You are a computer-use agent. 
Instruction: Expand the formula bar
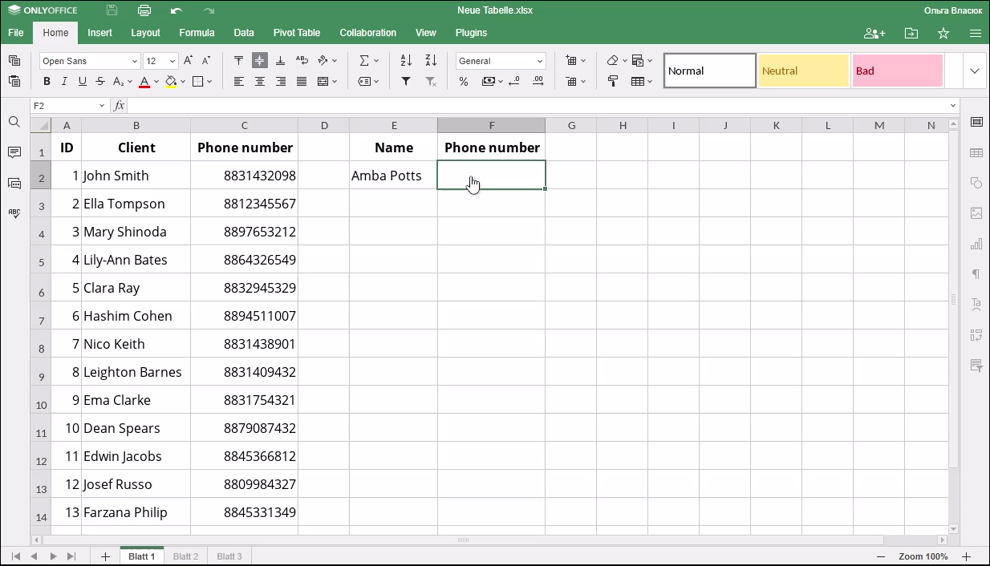click(x=953, y=105)
